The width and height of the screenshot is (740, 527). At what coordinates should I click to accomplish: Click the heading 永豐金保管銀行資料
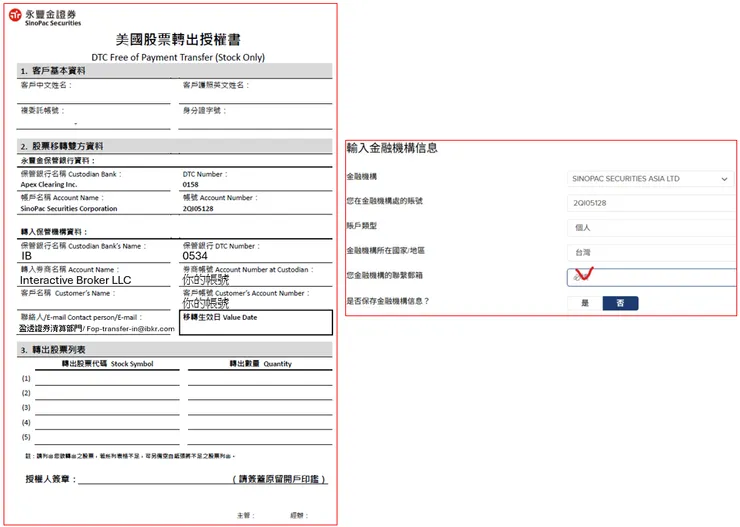[x=58, y=161]
